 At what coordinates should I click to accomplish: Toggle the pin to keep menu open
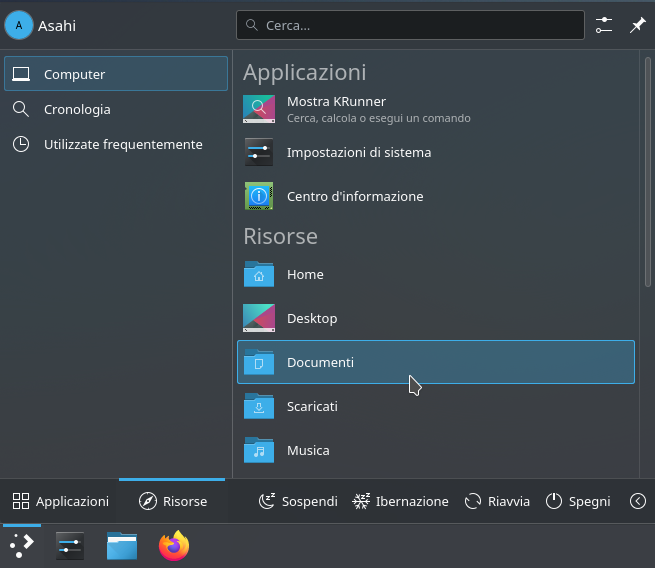[x=636, y=26]
